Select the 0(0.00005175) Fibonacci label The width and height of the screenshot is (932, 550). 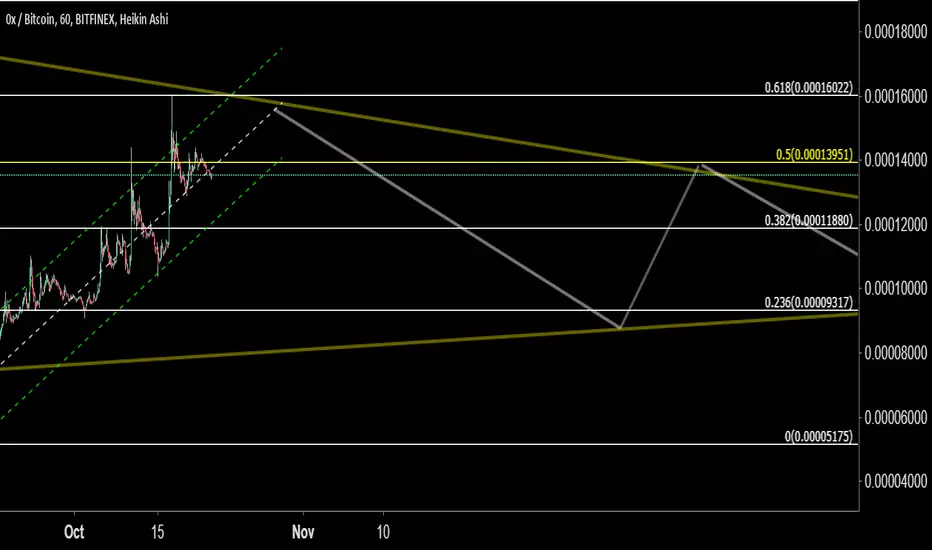coord(818,436)
